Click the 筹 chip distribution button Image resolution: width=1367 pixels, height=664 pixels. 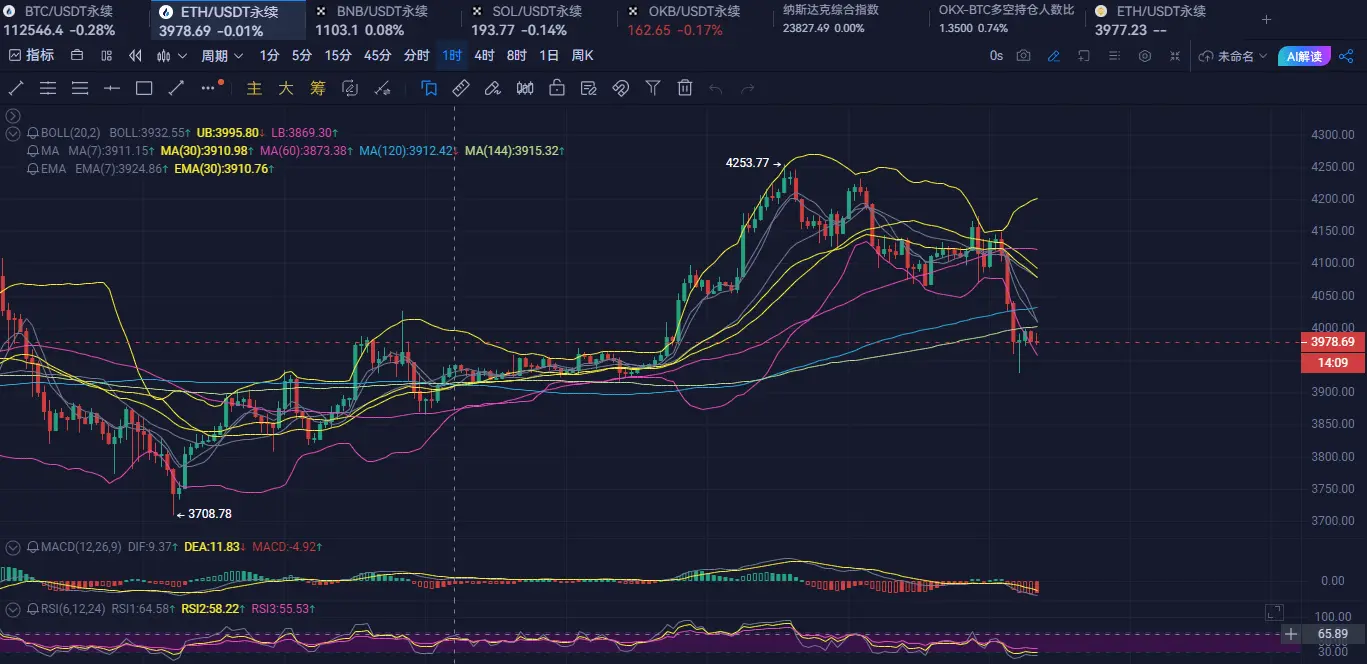[x=318, y=88]
